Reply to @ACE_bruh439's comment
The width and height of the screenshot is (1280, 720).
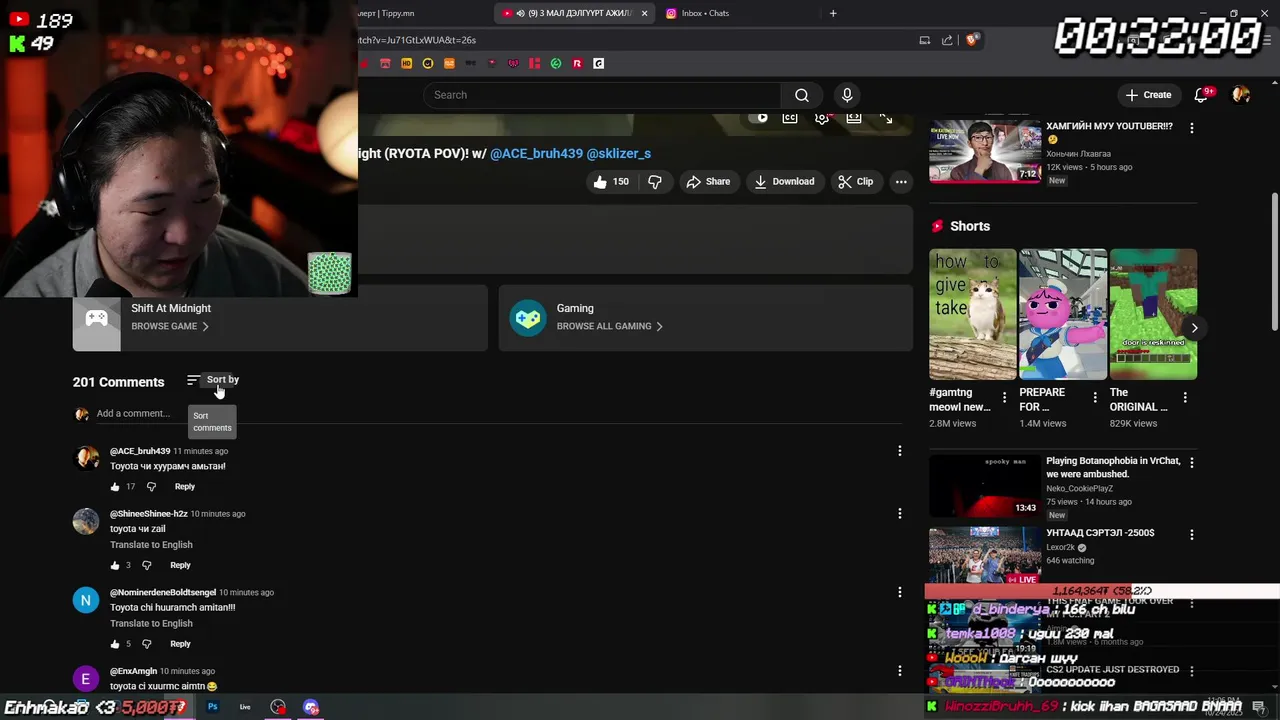click(185, 487)
